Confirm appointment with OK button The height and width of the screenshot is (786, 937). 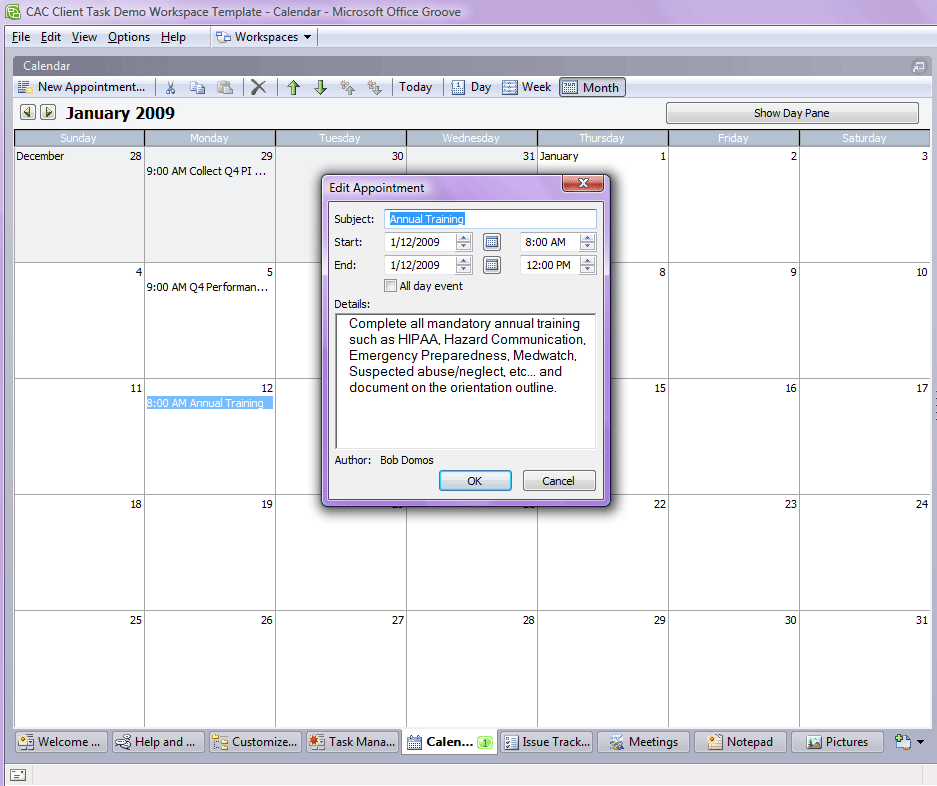(x=475, y=481)
